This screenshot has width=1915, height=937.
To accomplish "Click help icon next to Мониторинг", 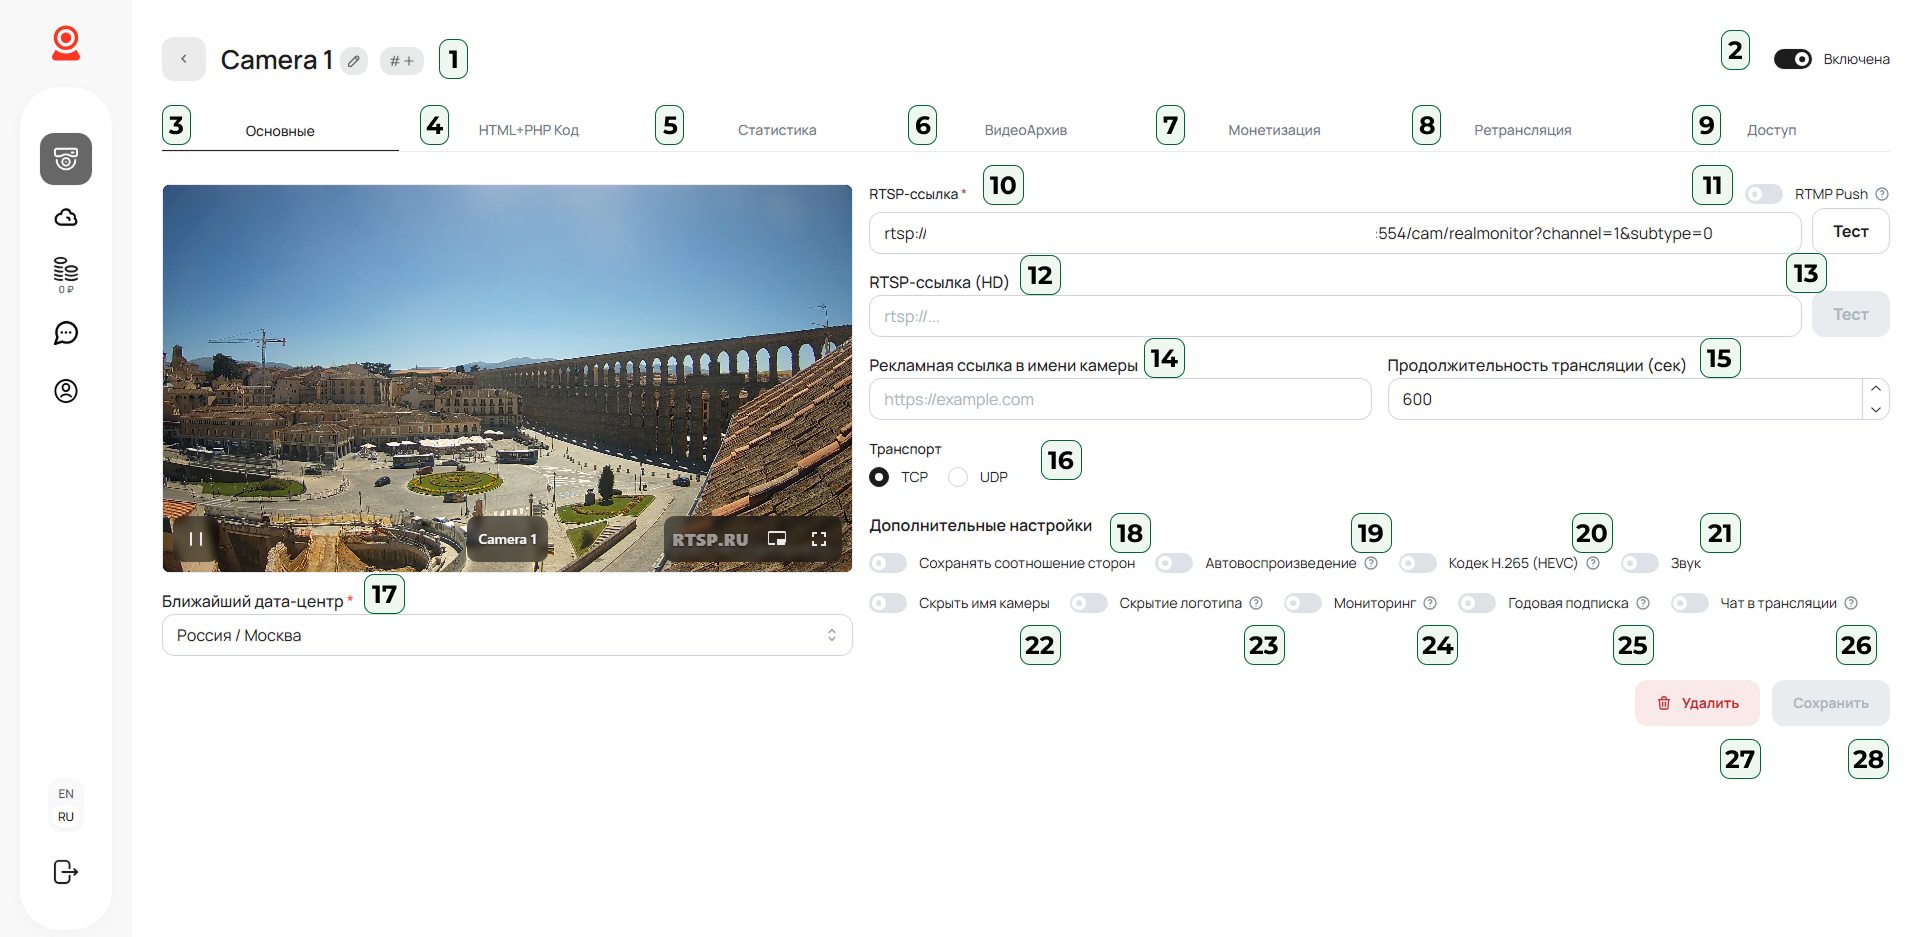I will pos(1430,603).
